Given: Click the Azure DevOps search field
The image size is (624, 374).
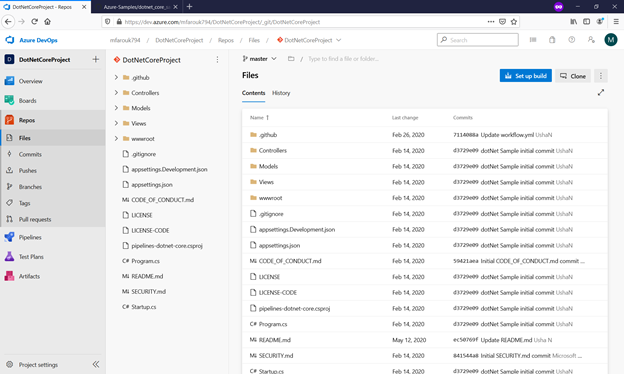Looking at the screenshot, I should pos(478,40).
